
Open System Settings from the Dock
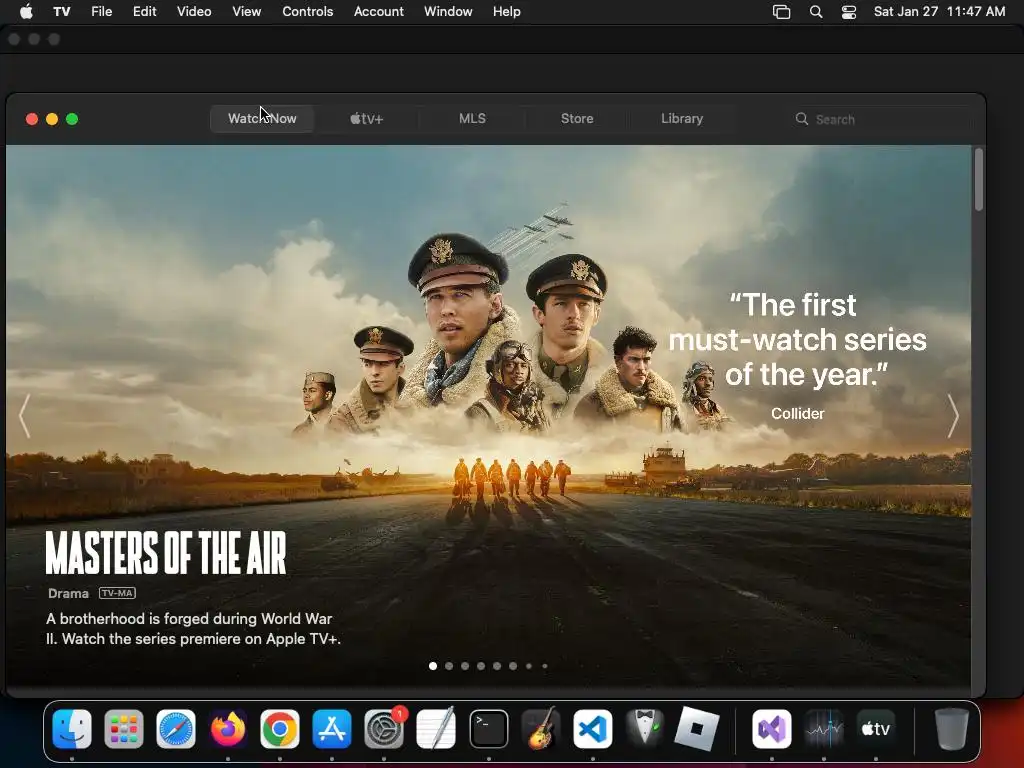[384, 729]
